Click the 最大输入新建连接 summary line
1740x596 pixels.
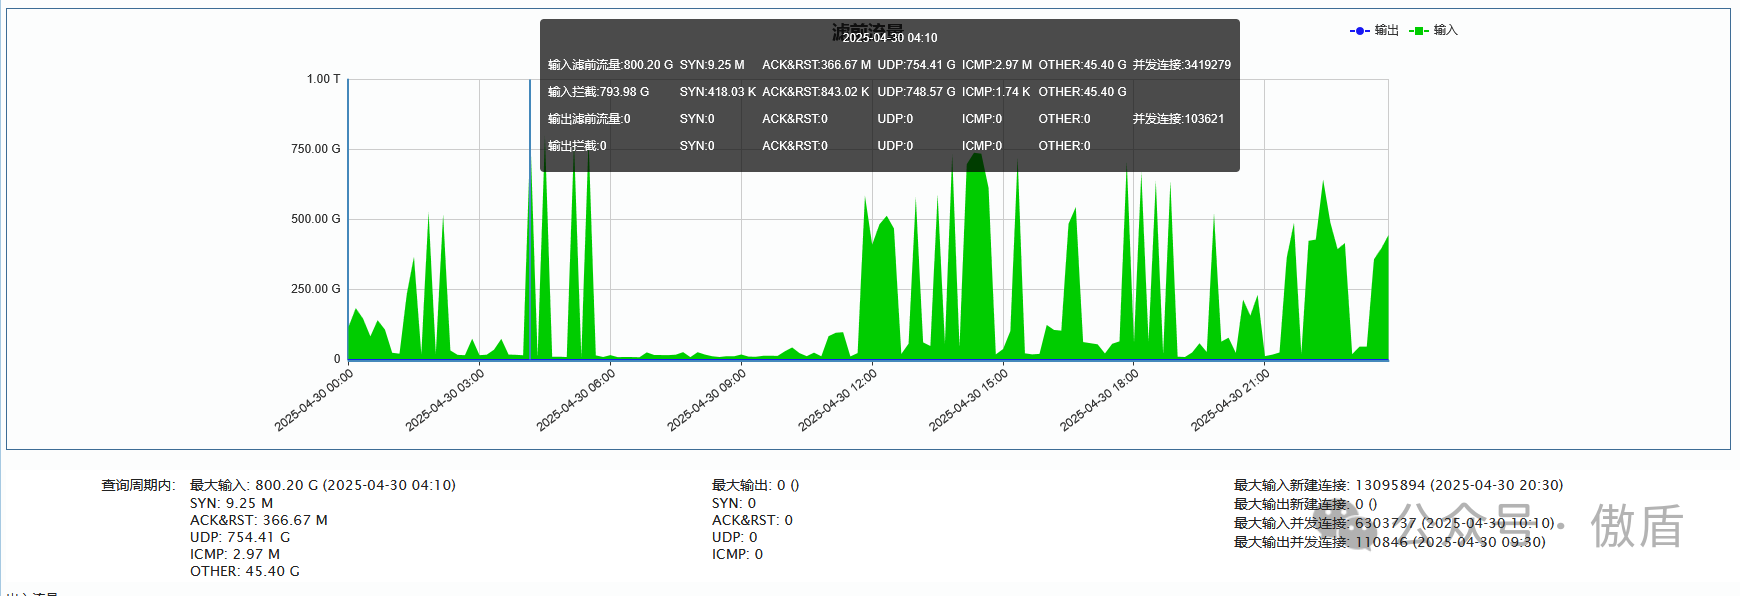coord(1397,485)
